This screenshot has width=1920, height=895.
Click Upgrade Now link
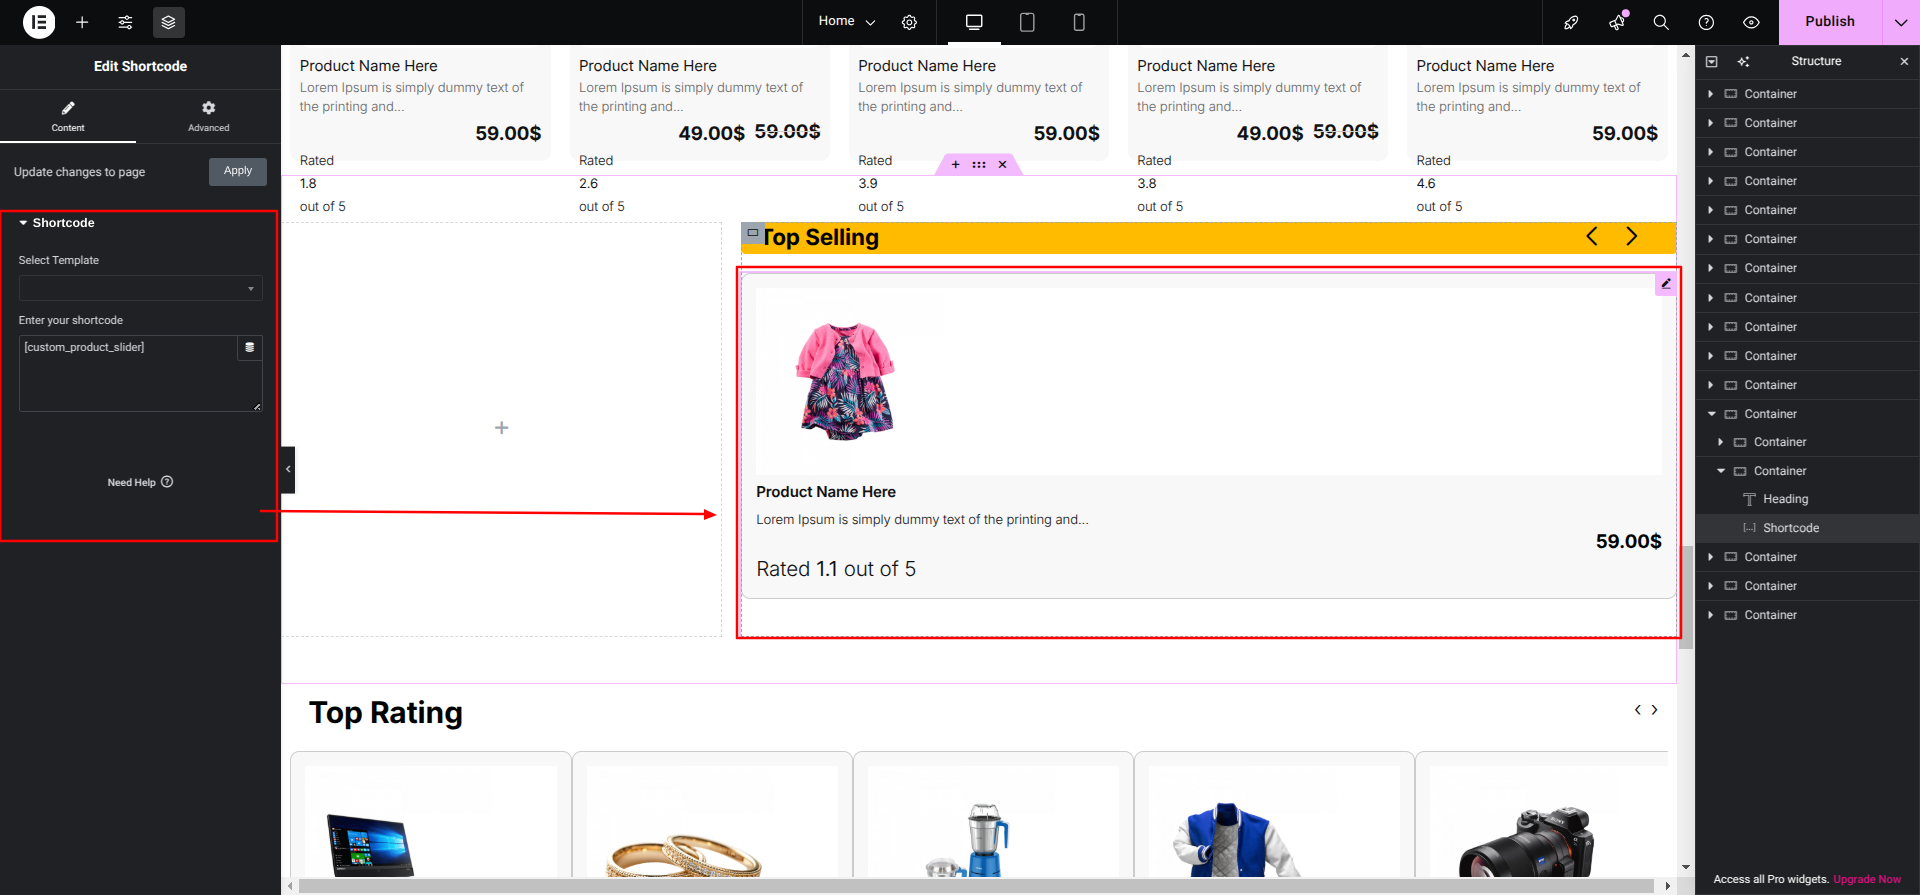(1867, 880)
